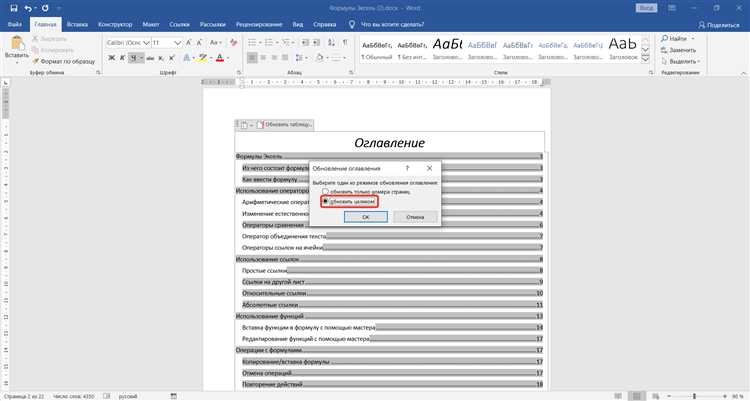Increase paragraph indent icon
The width and height of the screenshot is (750, 401).
click(316, 43)
